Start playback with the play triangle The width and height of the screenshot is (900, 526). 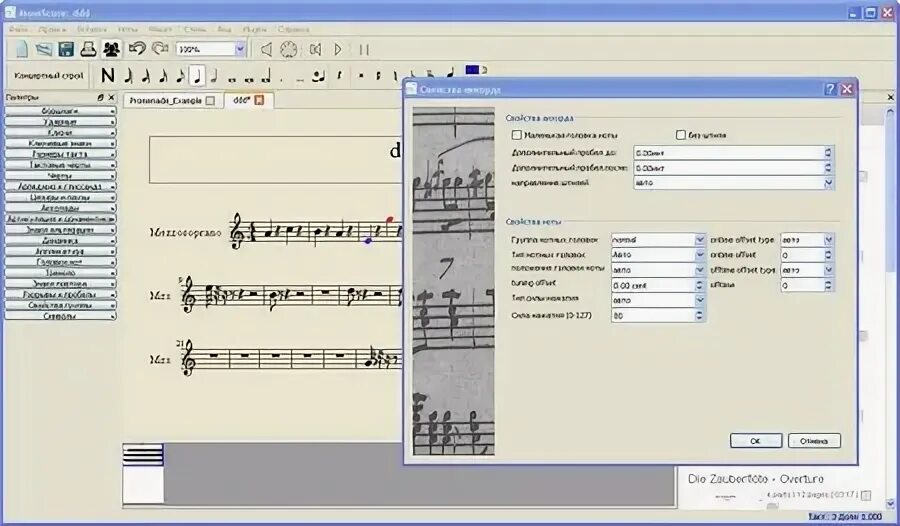click(338, 49)
